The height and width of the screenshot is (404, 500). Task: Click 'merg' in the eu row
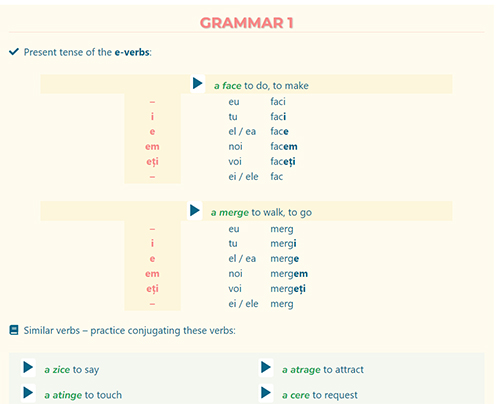(282, 229)
